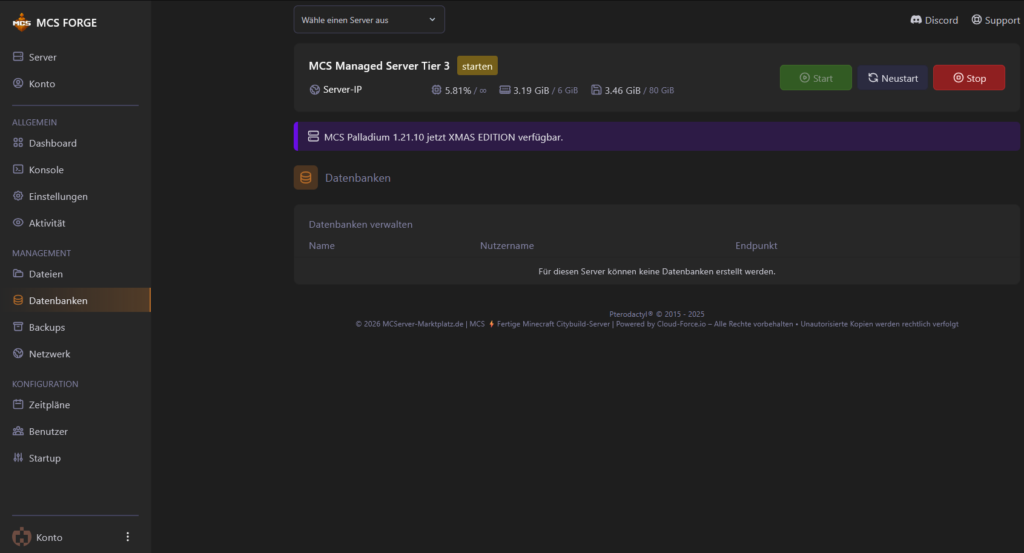This screenshot has height=553, width=1024.
Task: Open Einstellungen page
Action: (58, 197)
